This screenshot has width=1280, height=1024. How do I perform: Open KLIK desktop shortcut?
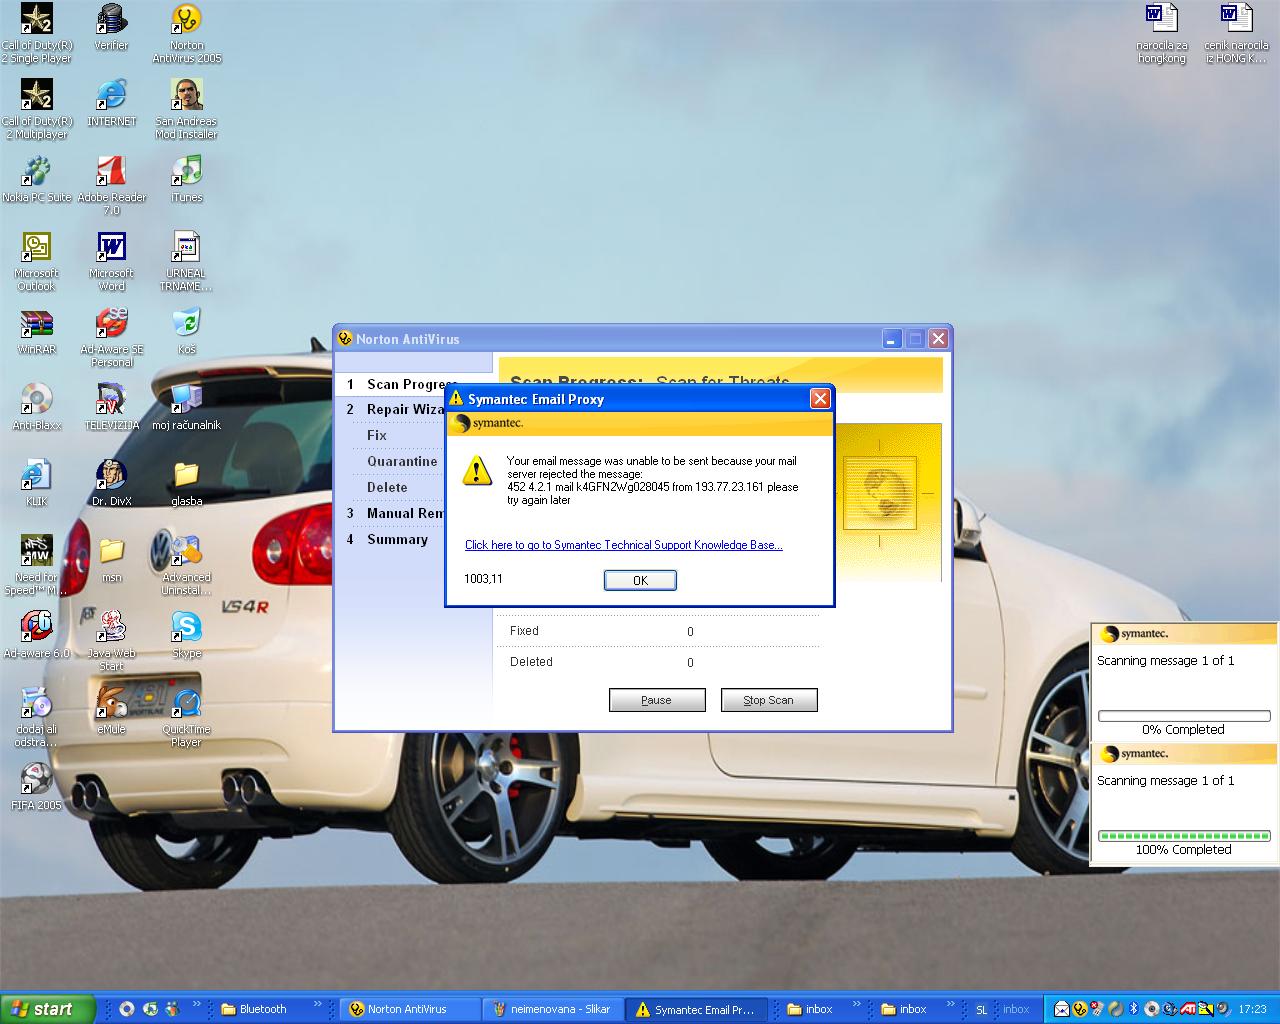37,484
